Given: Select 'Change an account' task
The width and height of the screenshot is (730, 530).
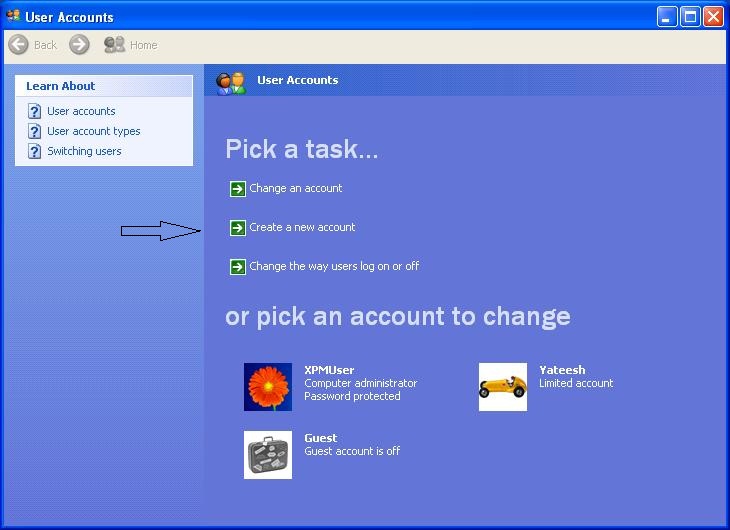Looking at the screenshot, I should point(296,188).
